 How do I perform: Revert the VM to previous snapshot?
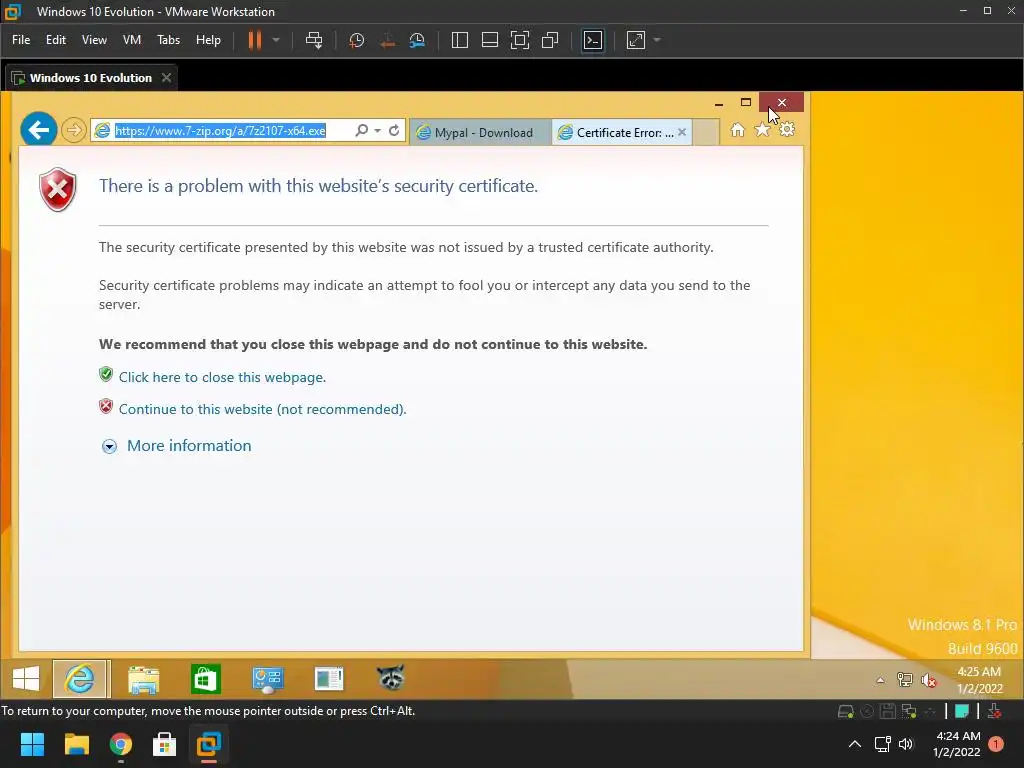coord(387,40)
